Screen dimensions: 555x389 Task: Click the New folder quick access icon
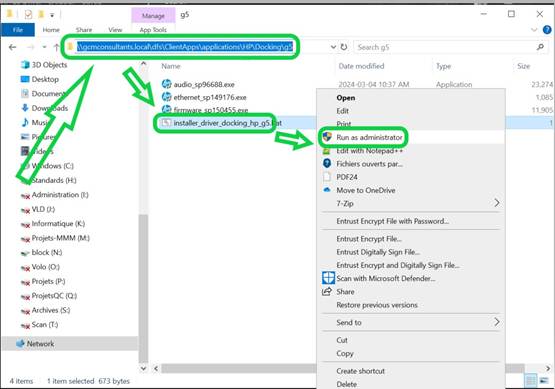click(x=41, y=14)
